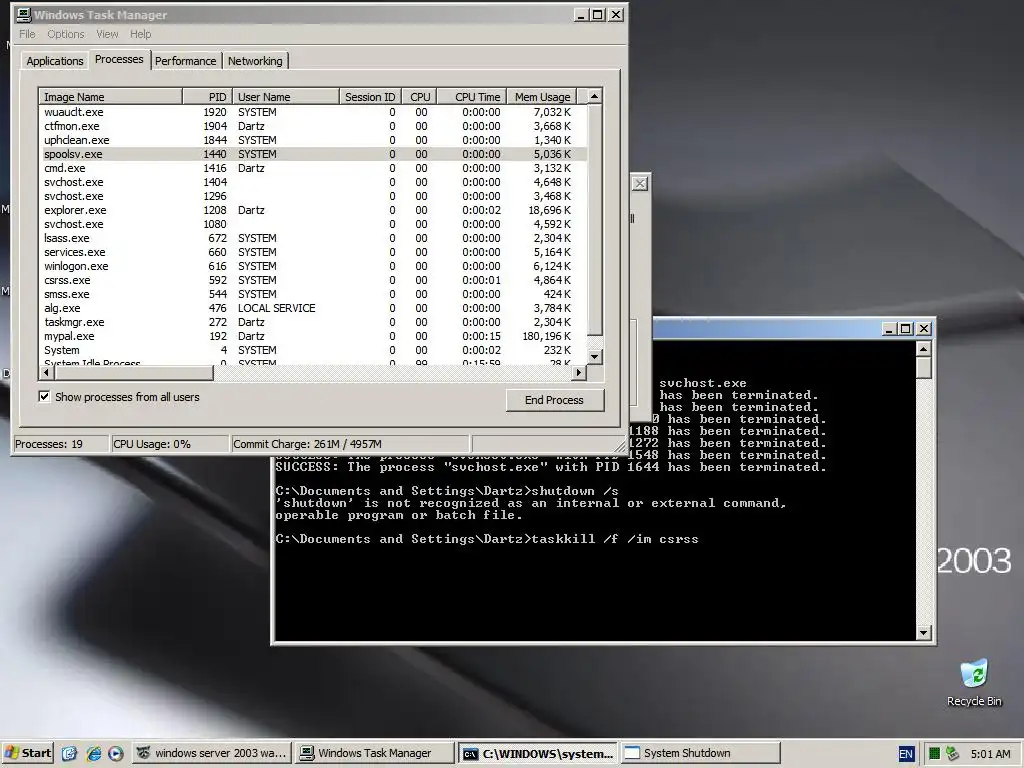The image size is (1024, 768).
Task: Select svchost.exe with PID 1404
Action: coord(313,182)
